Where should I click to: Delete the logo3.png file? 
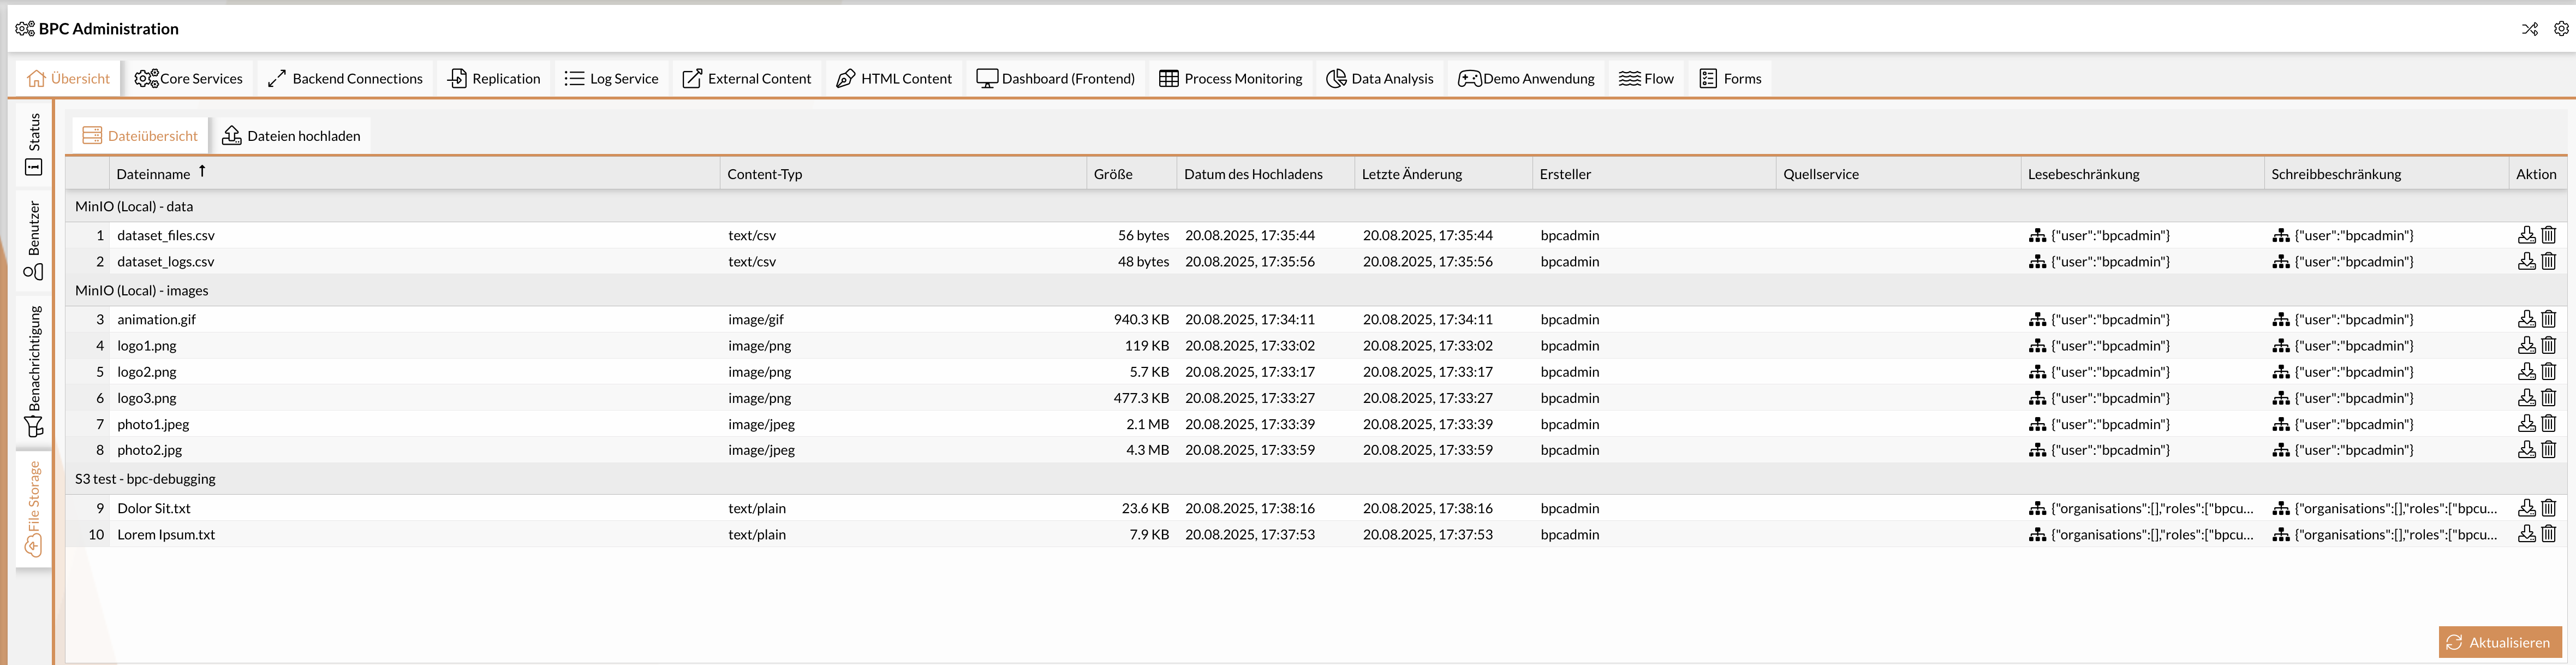(2548, 398)
